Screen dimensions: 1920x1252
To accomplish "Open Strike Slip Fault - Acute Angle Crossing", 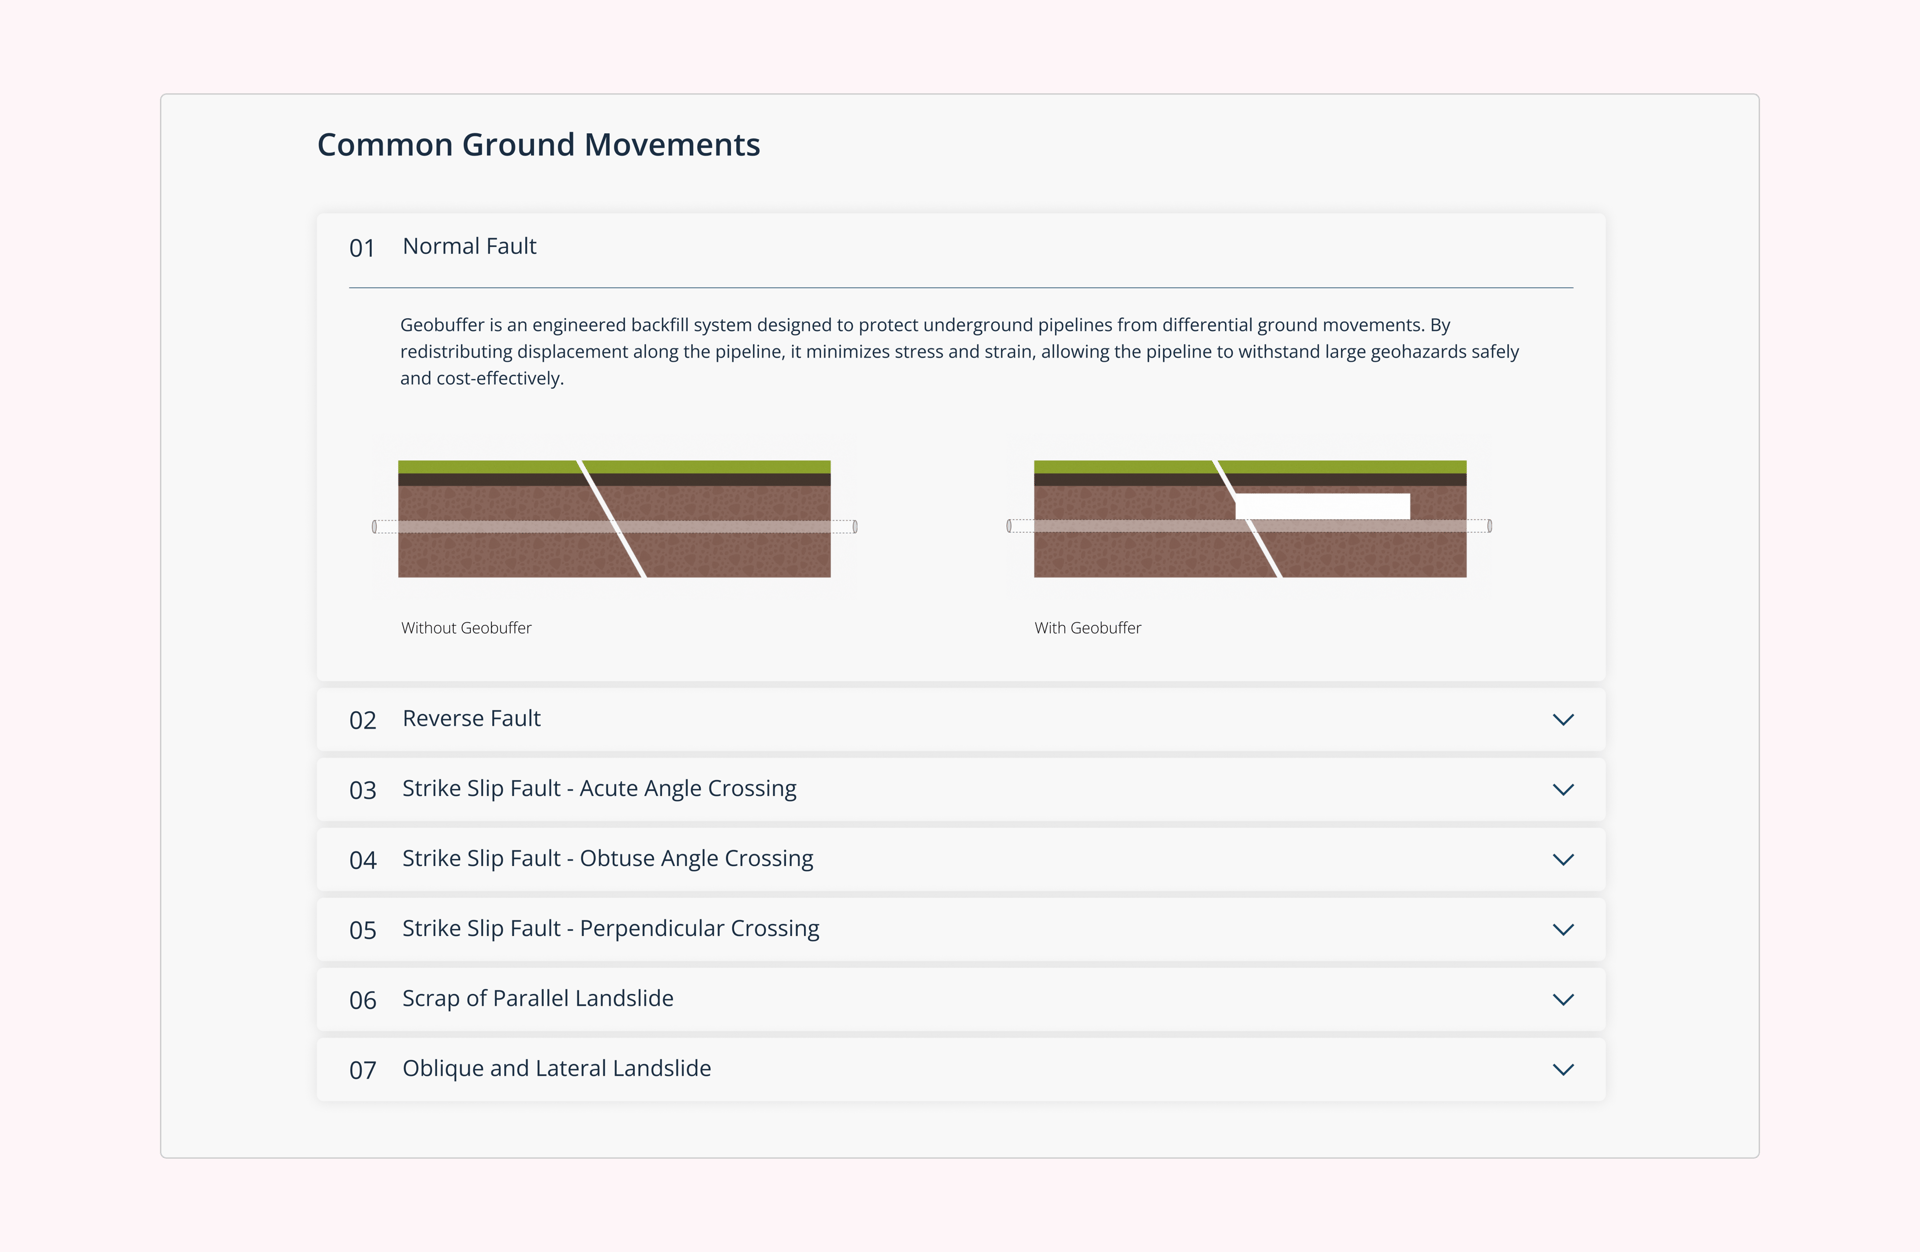I will click(599, 789).
